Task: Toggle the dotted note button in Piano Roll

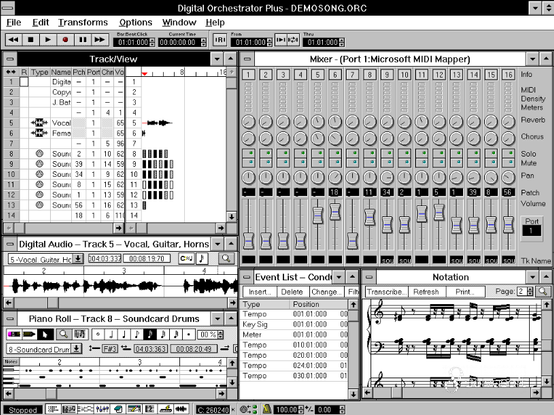Action: (189, 334)
